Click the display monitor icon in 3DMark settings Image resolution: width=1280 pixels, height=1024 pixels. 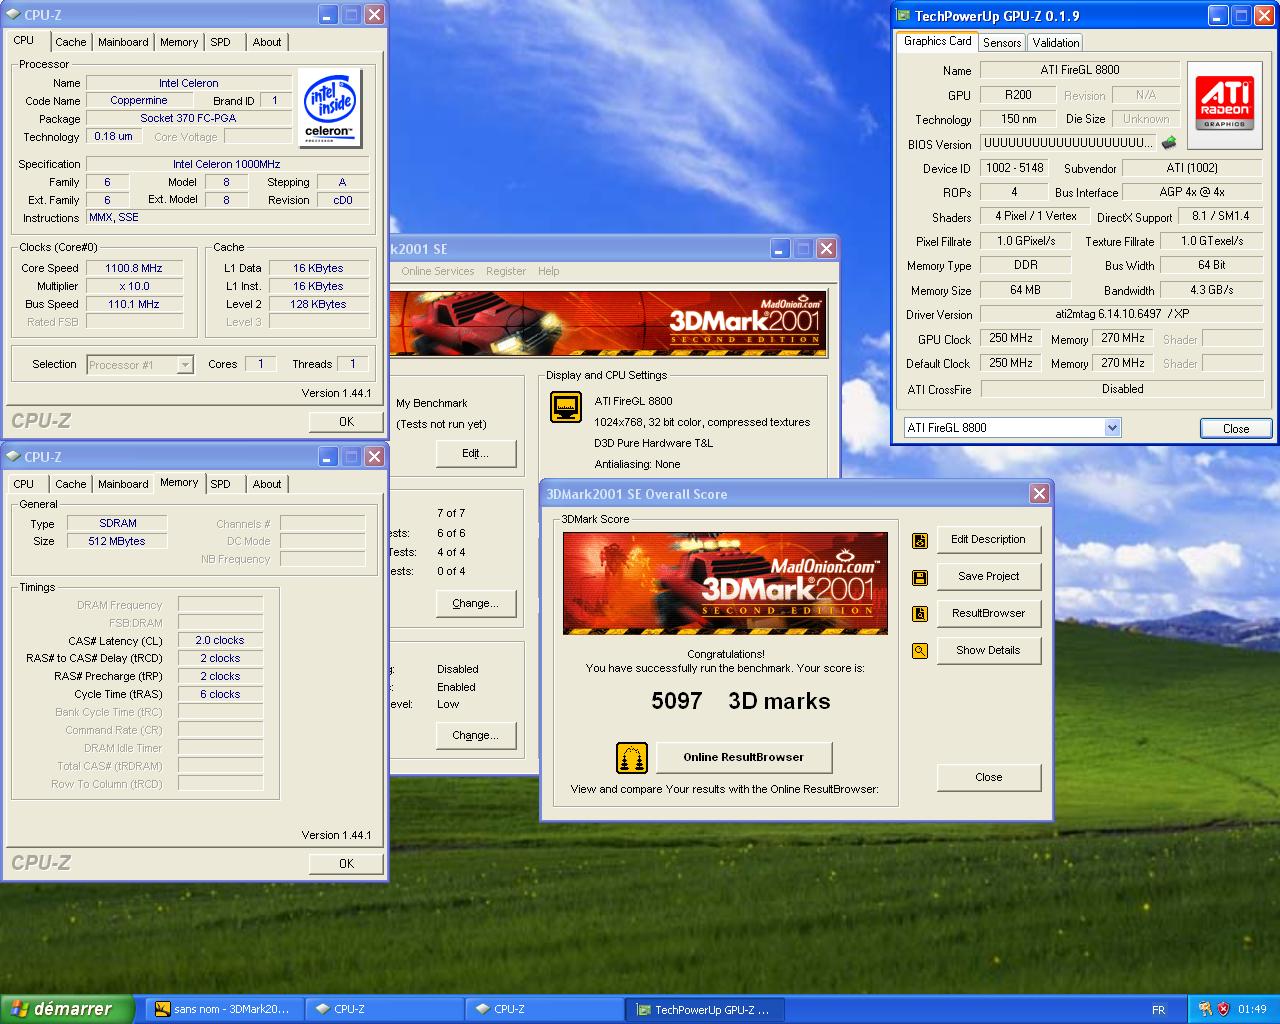(x=566, y=407)
